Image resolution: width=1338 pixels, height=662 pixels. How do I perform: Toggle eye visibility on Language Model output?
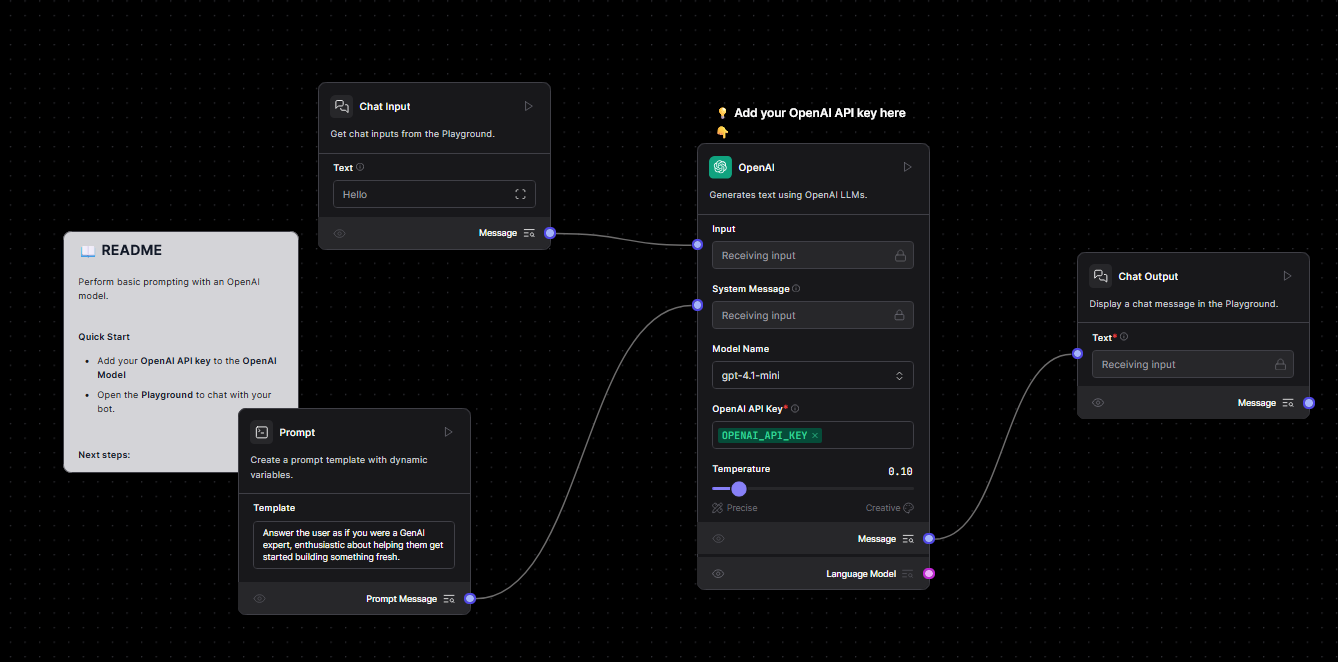pos(718,574)
